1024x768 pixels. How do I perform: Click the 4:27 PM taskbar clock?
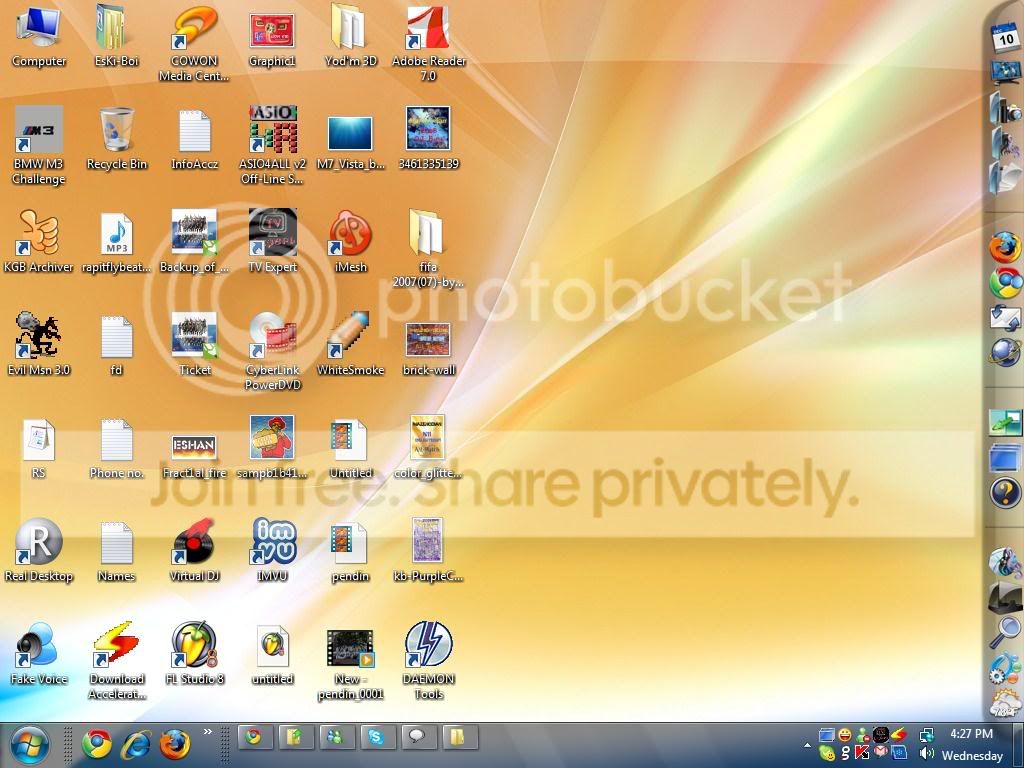coord(971,734)
